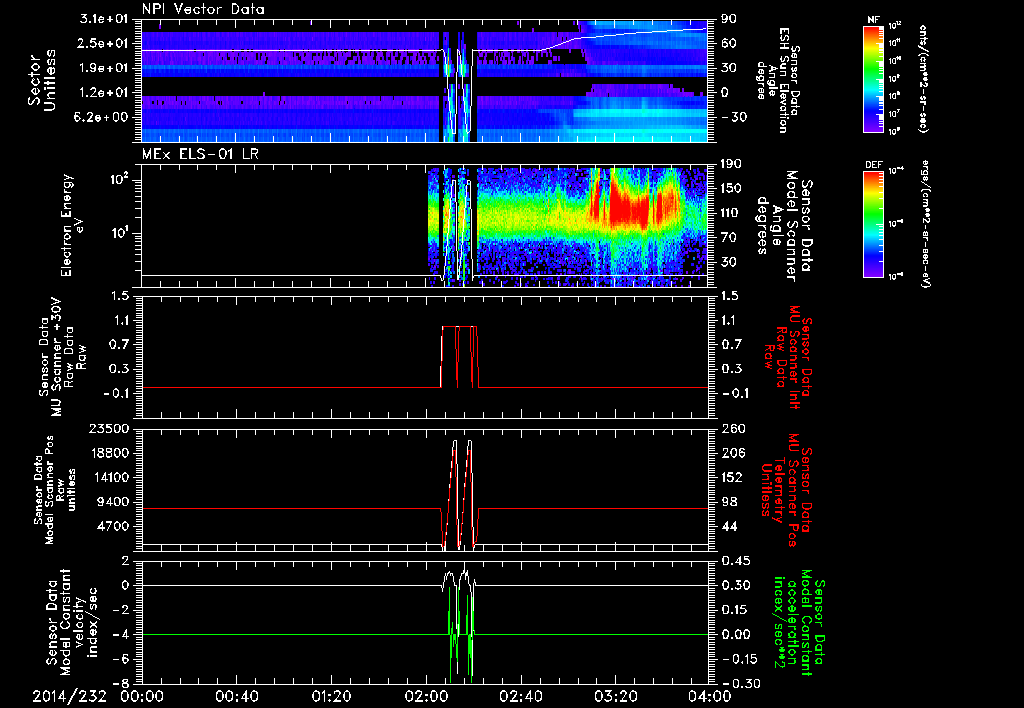Click the '2014/232' date label
This screenshot has height=708, width=1024.
click(69, 697)
